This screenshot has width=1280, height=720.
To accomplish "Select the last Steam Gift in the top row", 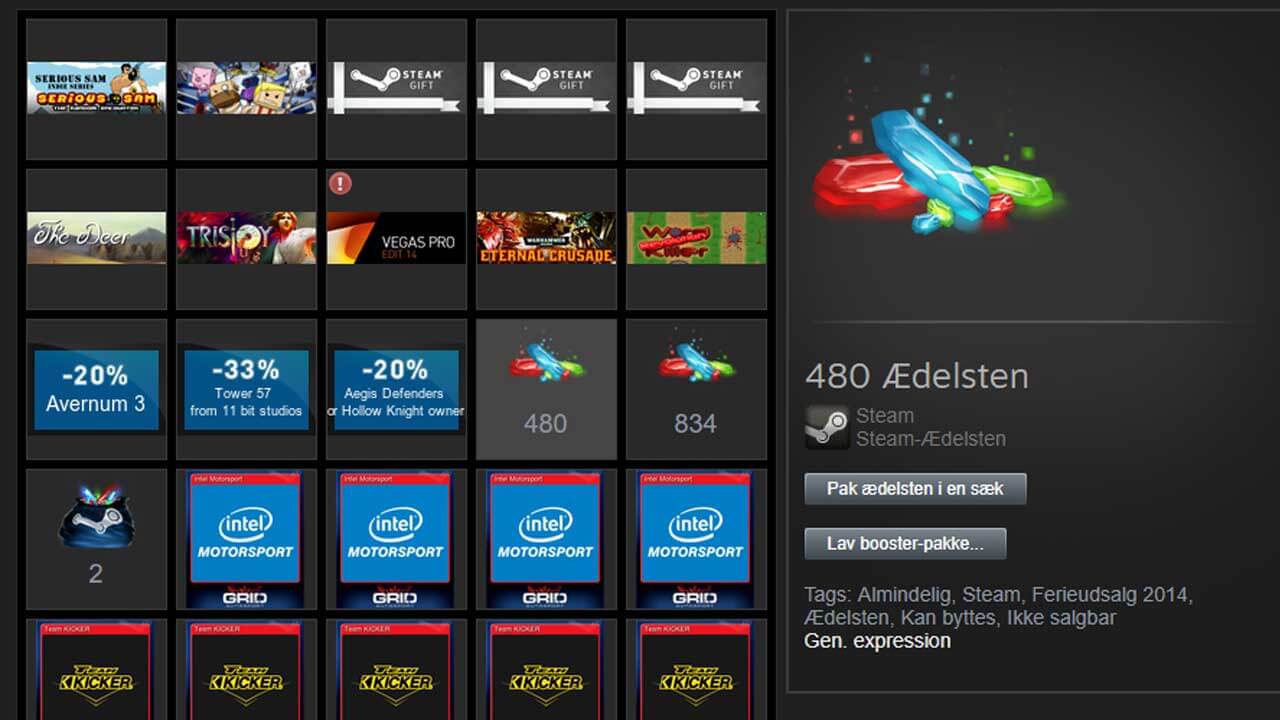I will 696,89.
